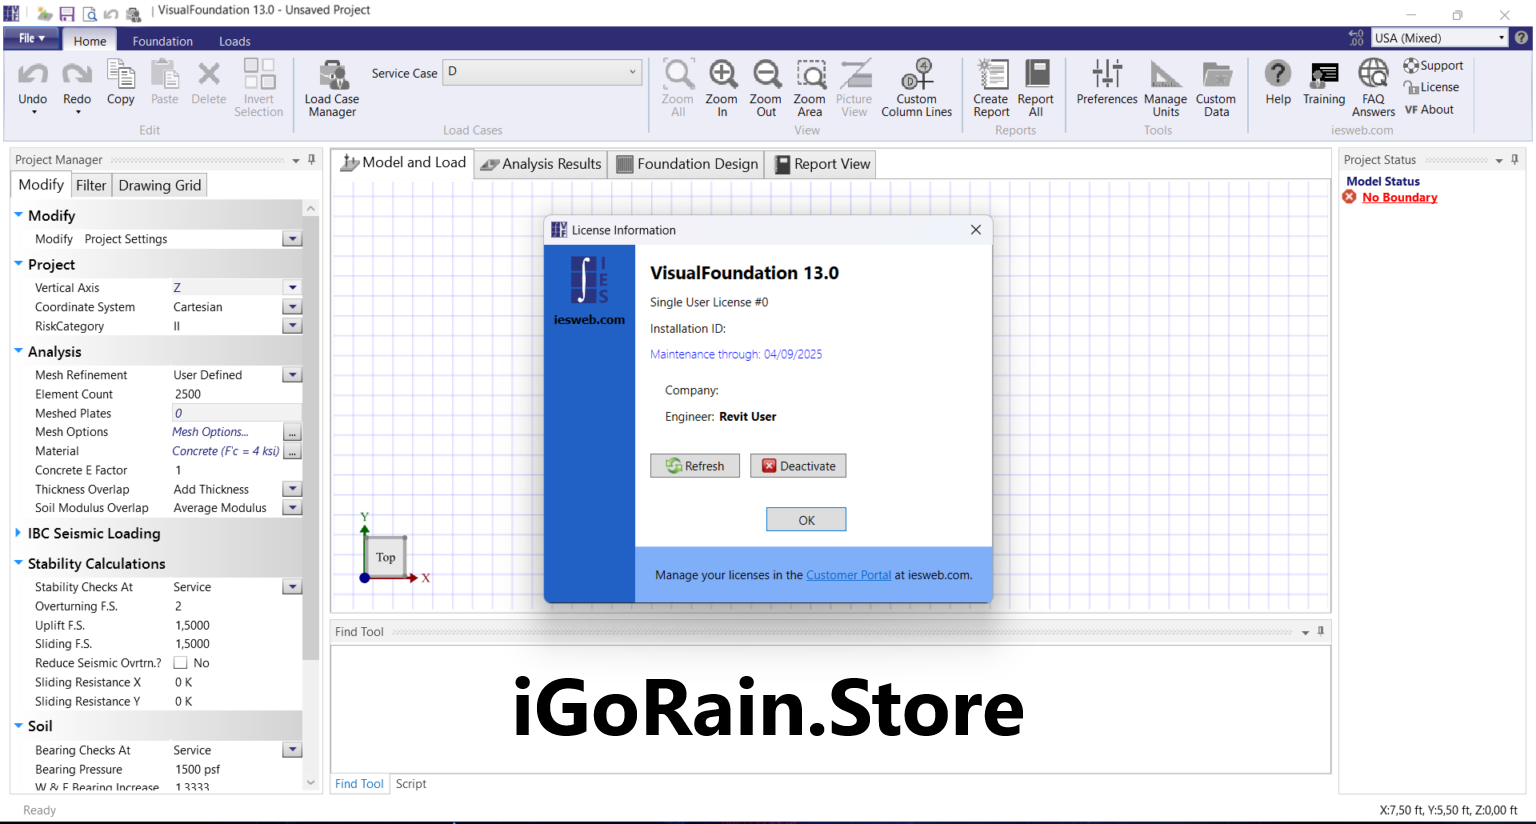Viewport: 1536px width, 824px height.
Task: Open the Vertical Axis dropdown
Action: pos(292,288)
